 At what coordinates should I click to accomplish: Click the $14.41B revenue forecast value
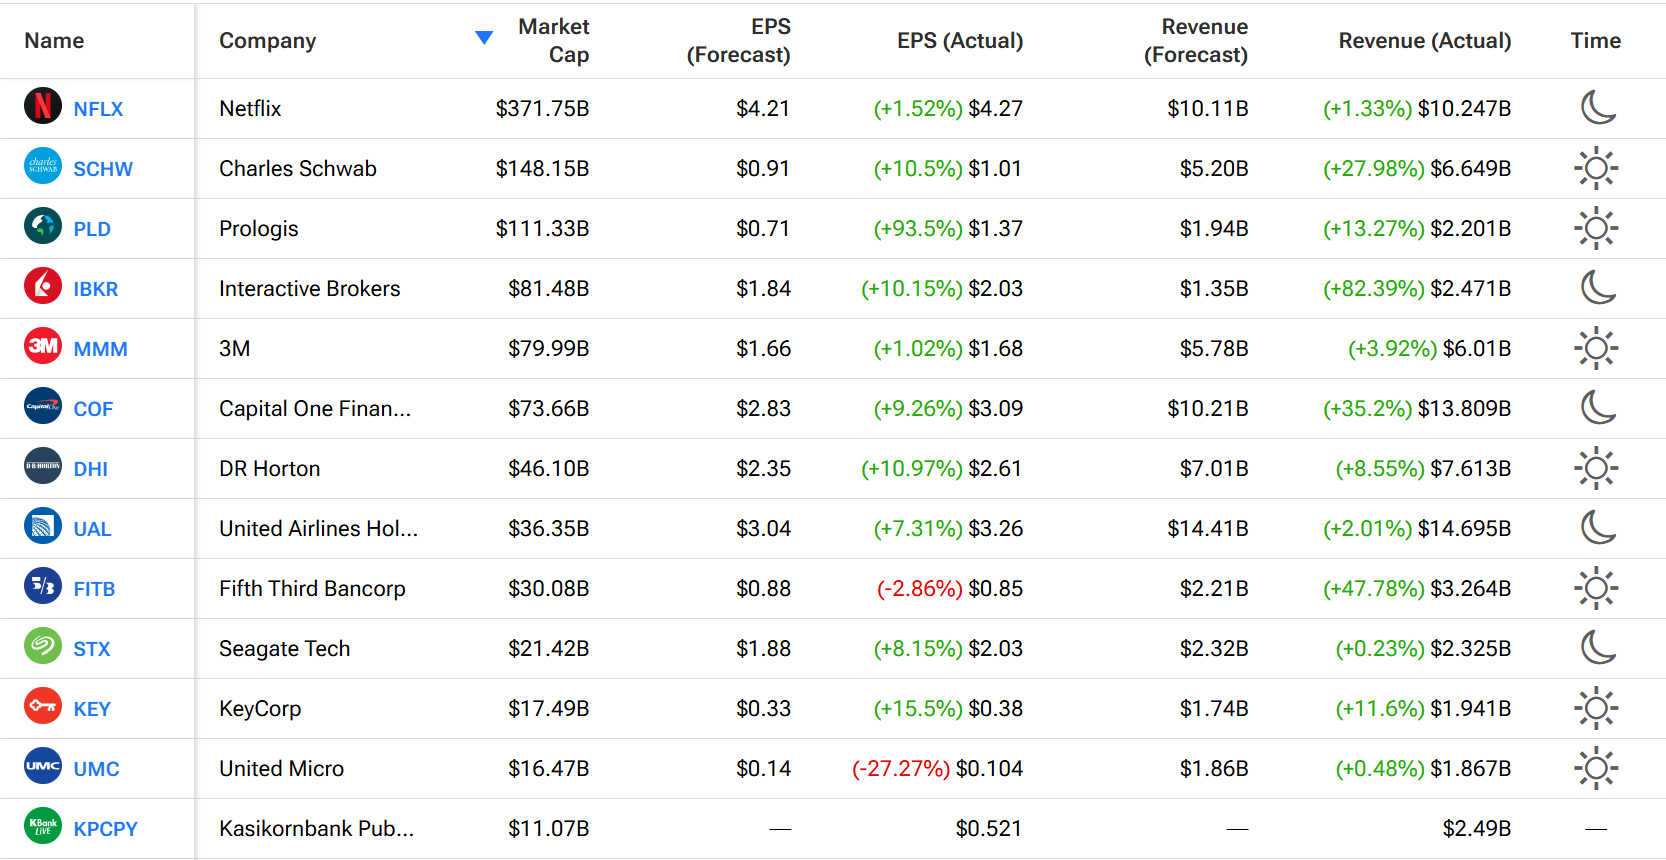tap(1208, 528)
